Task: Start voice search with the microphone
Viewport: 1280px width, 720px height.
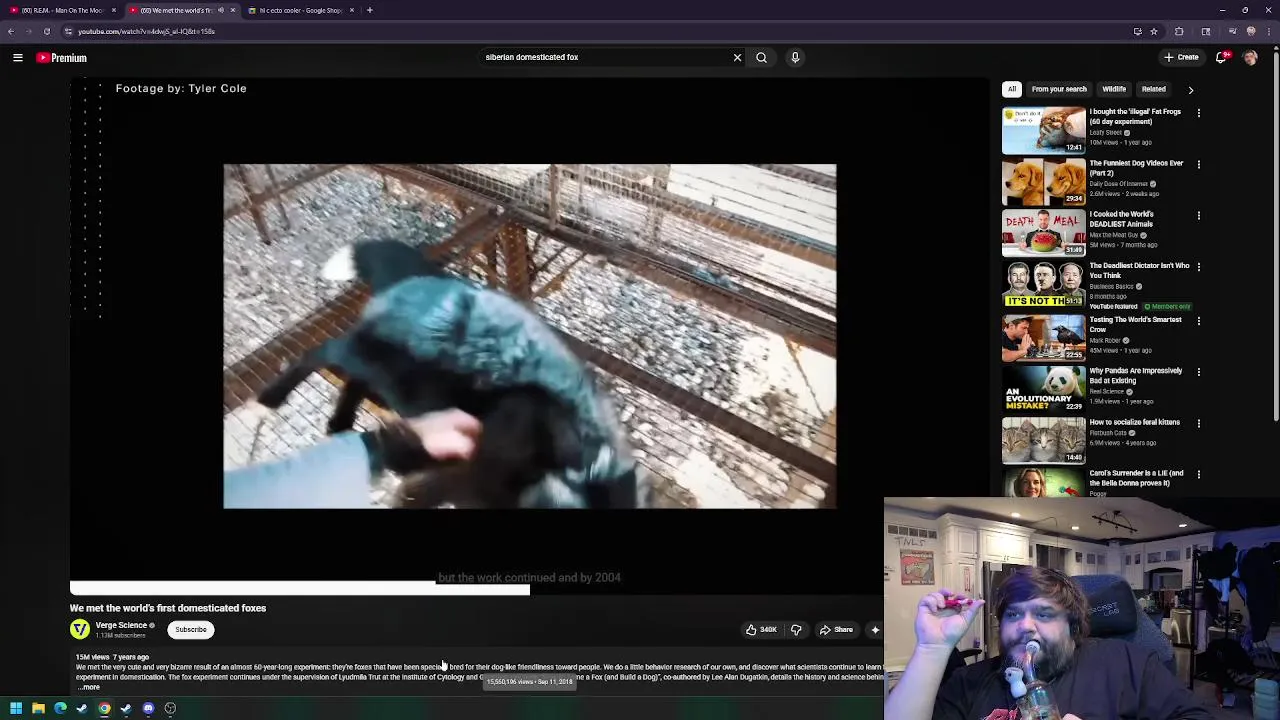Action: pos(795,57)
